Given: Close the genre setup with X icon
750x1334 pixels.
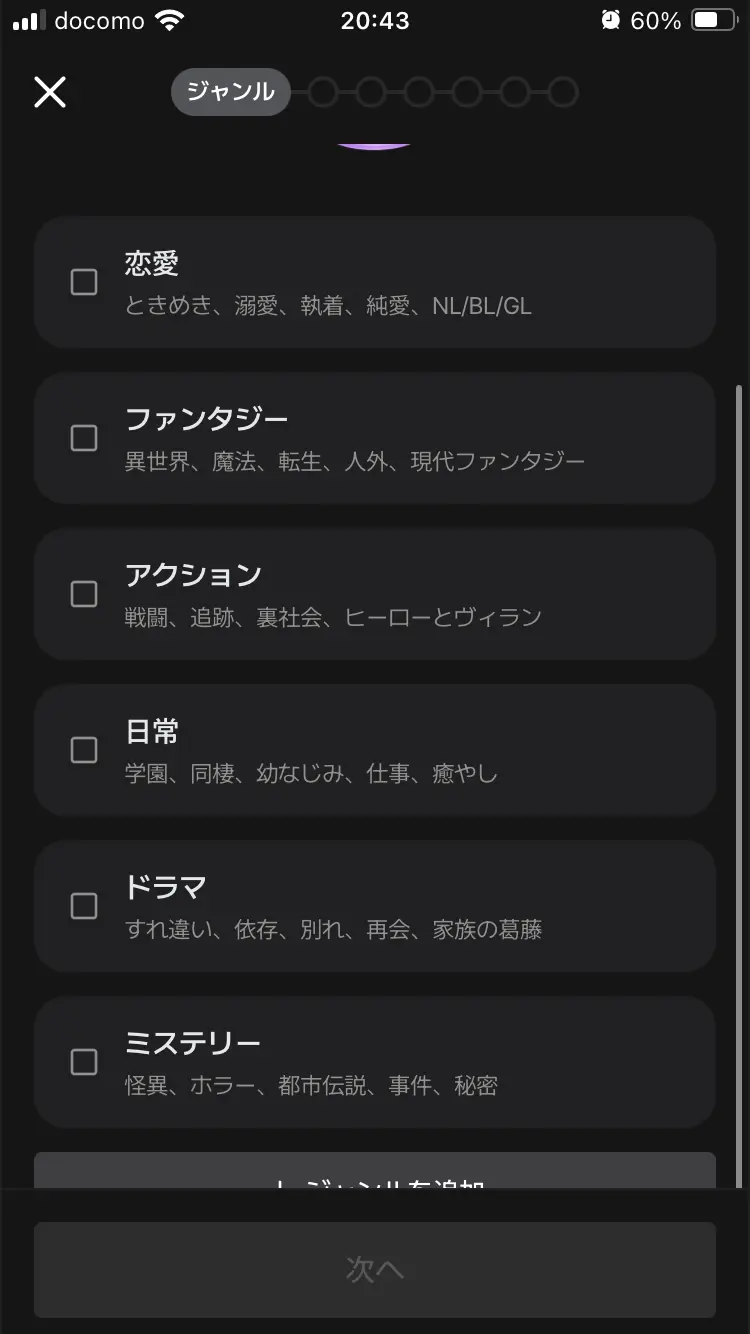Looking at the screenshot, I should pos(50,93).
